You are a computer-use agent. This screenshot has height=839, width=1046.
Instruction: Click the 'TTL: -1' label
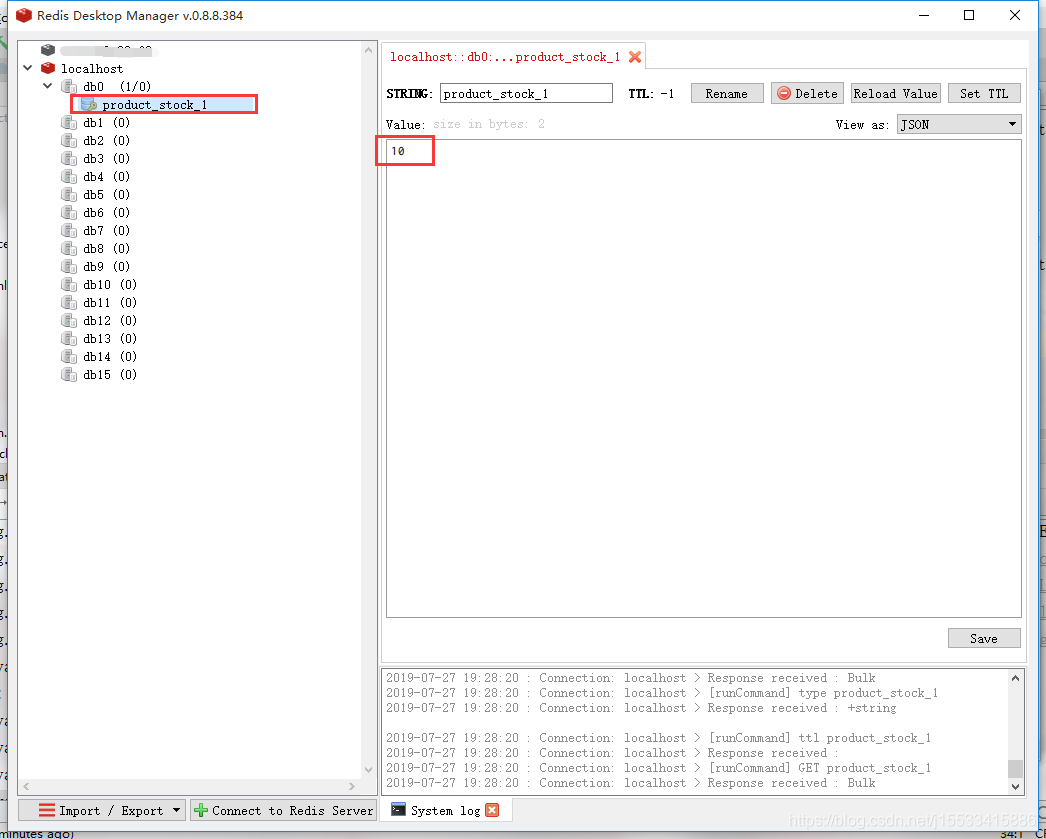point(651,94)
